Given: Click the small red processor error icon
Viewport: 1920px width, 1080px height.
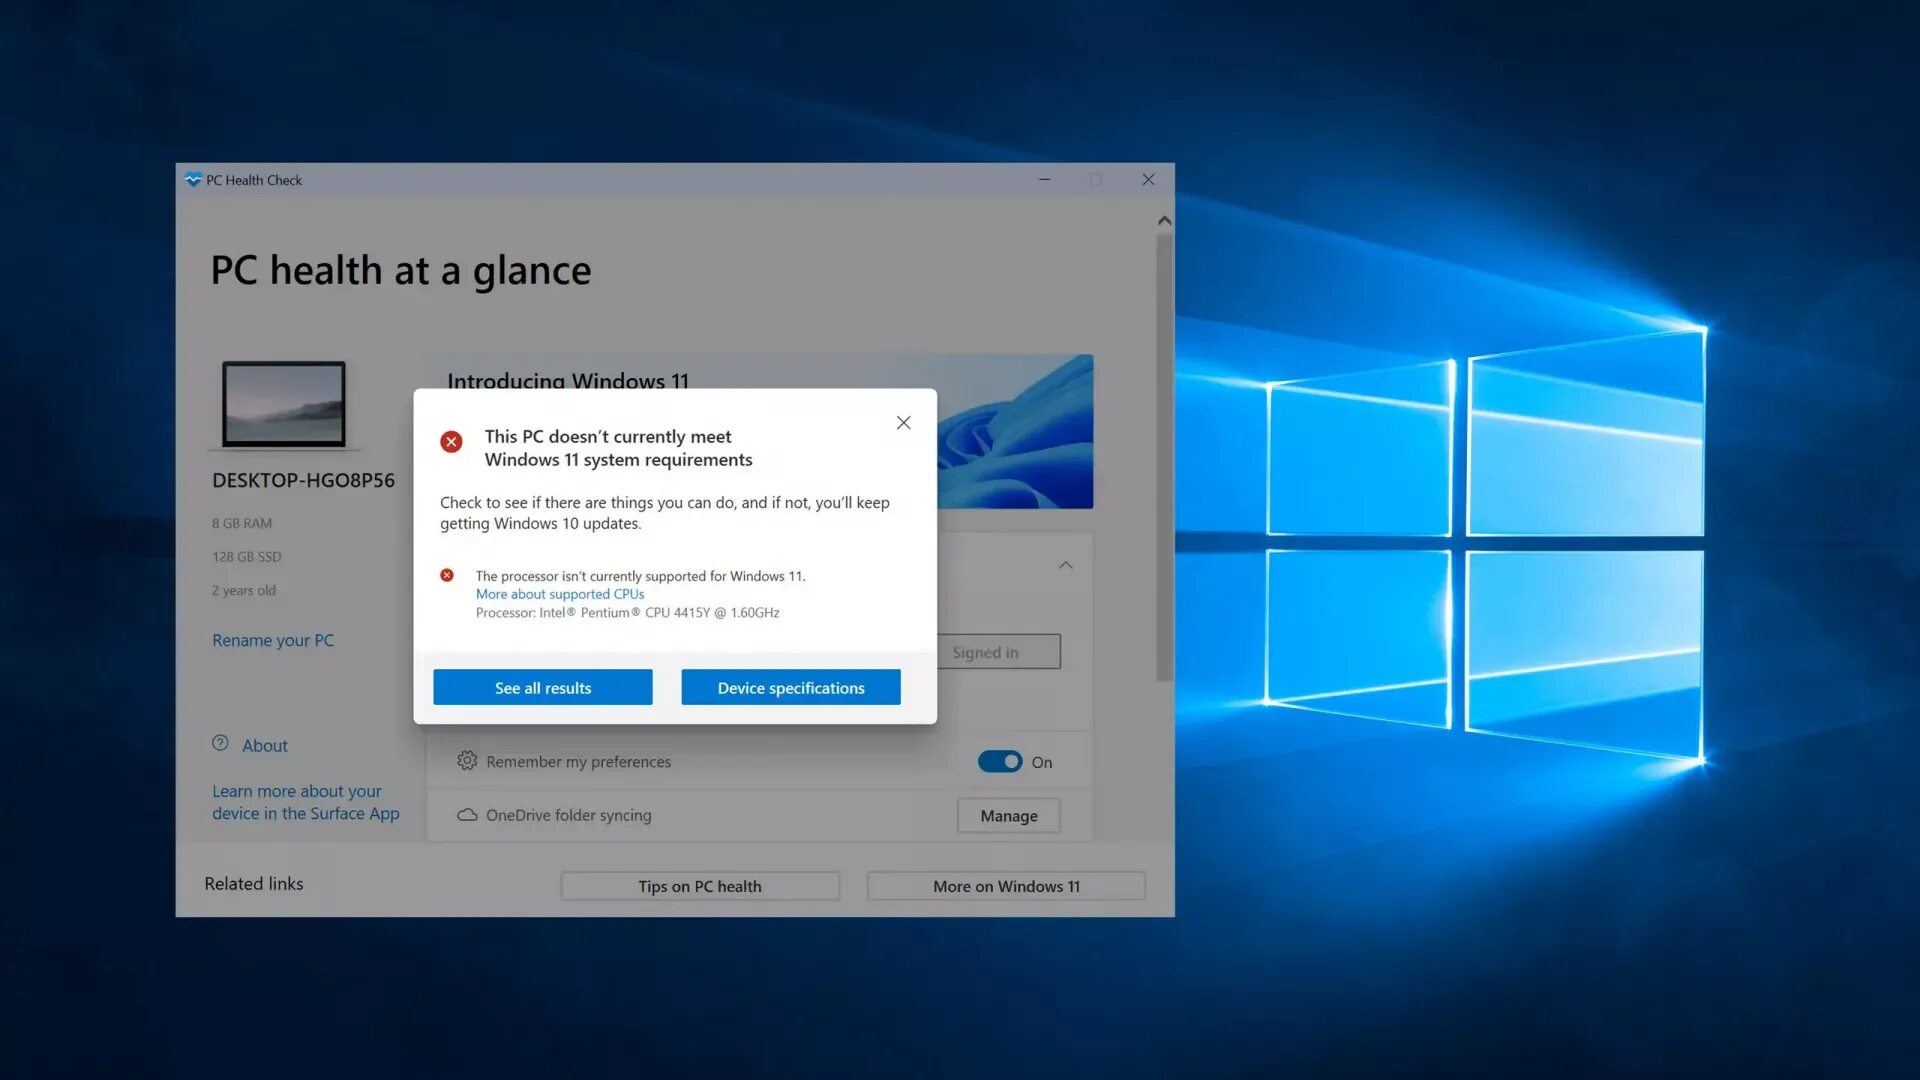Looking at the screenshot, I should tap(447, 575).
